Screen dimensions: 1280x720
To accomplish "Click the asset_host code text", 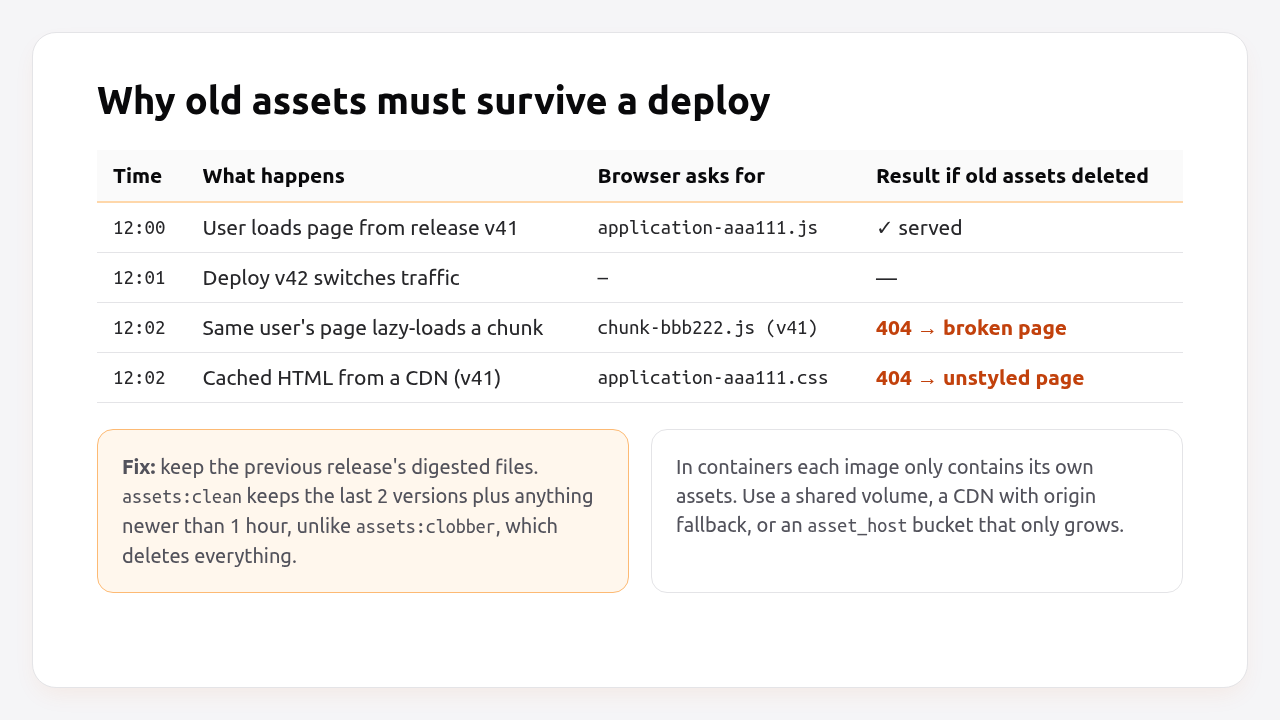I will point(857,526).
